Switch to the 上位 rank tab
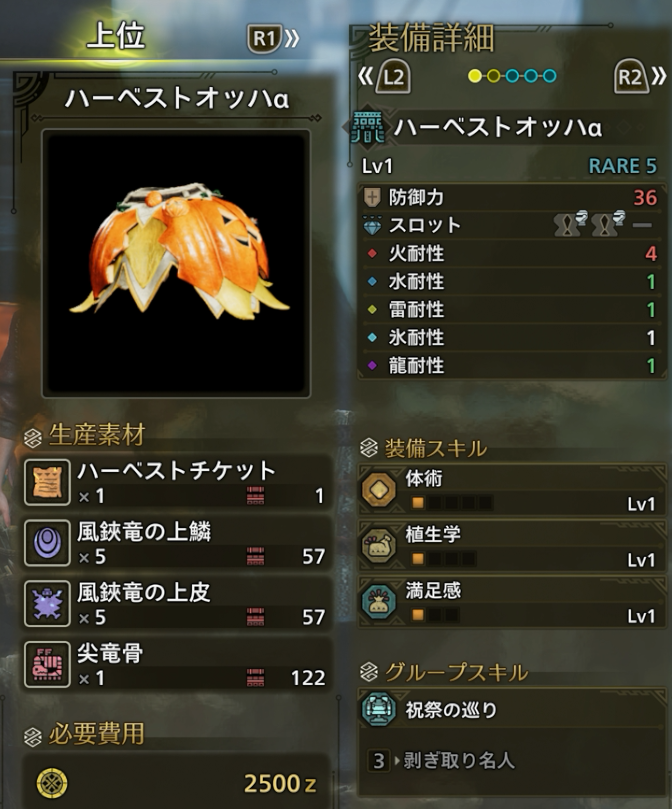 [x=116, y=36]
